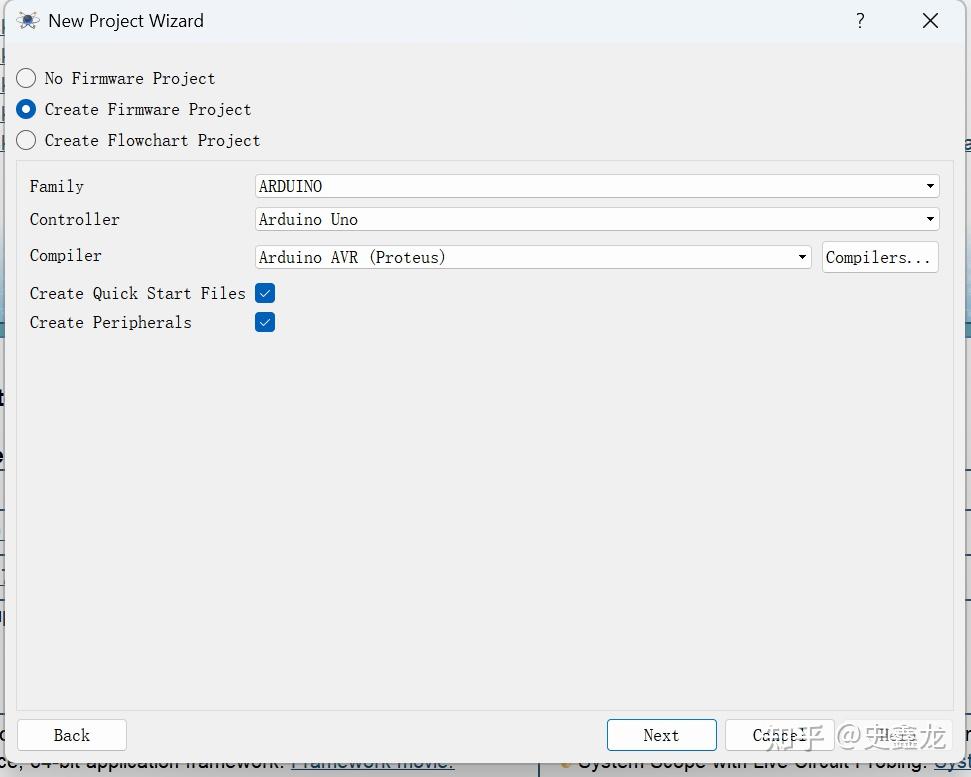Screen dimensions: 971x777
Task: Click the Cancel button
Action: [780, 735]
